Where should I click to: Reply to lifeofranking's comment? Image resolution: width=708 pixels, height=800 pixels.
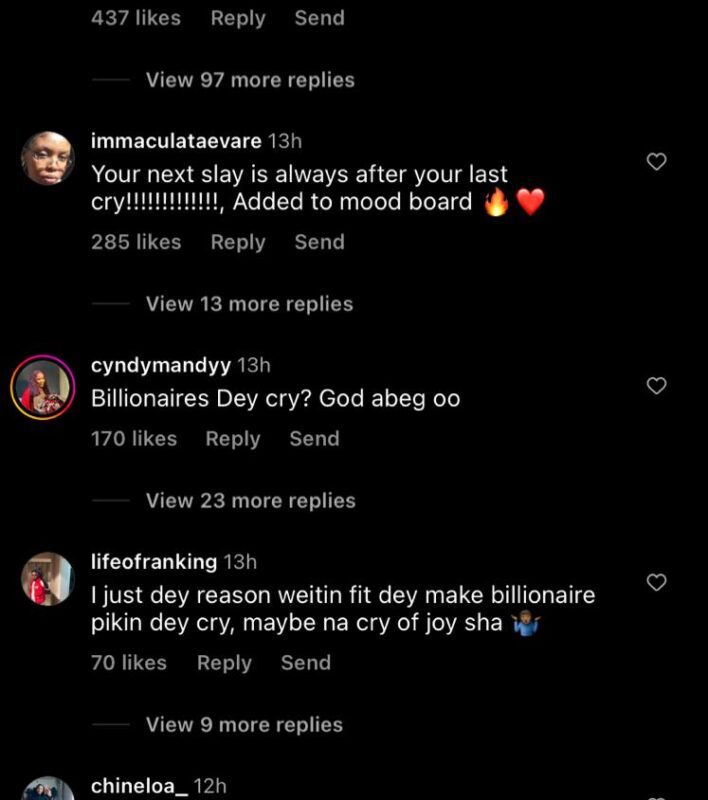pyautogui.click(x=224, y=663)
